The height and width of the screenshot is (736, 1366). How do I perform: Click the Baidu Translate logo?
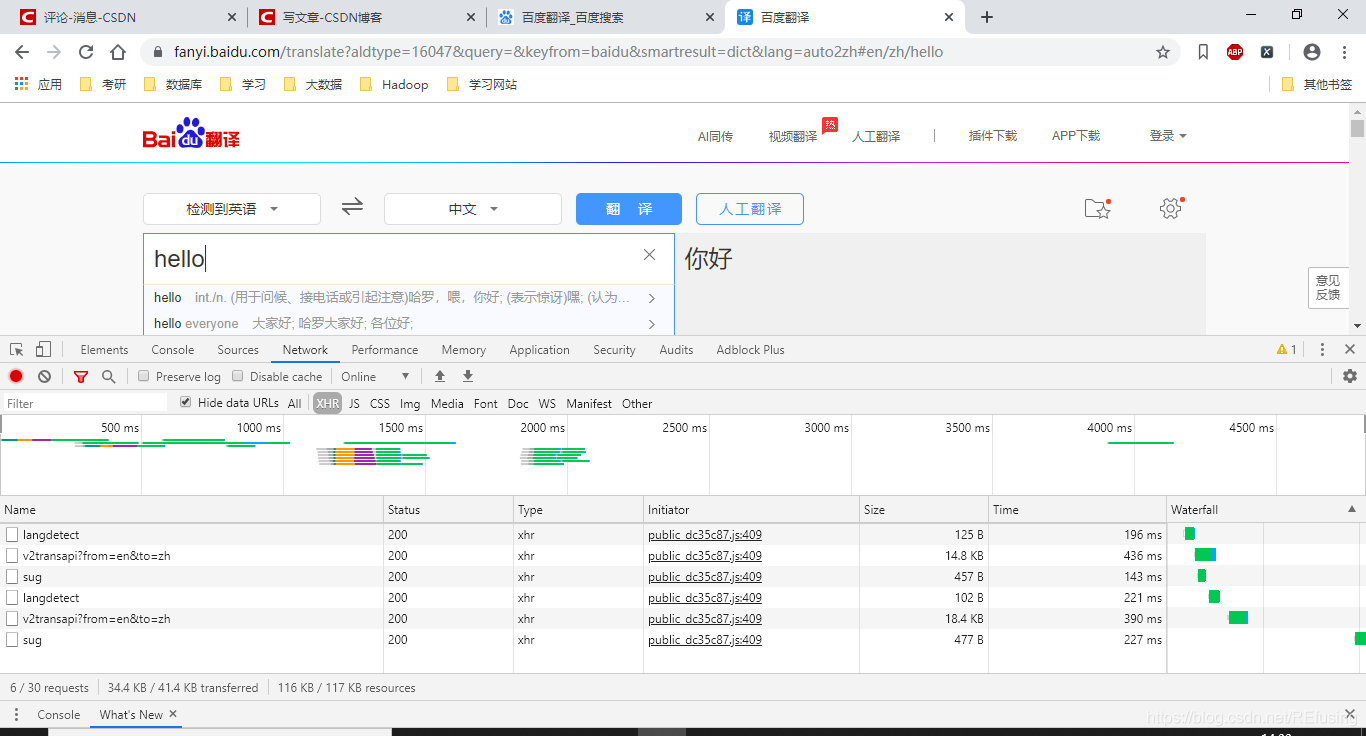(x=191, y=134)
